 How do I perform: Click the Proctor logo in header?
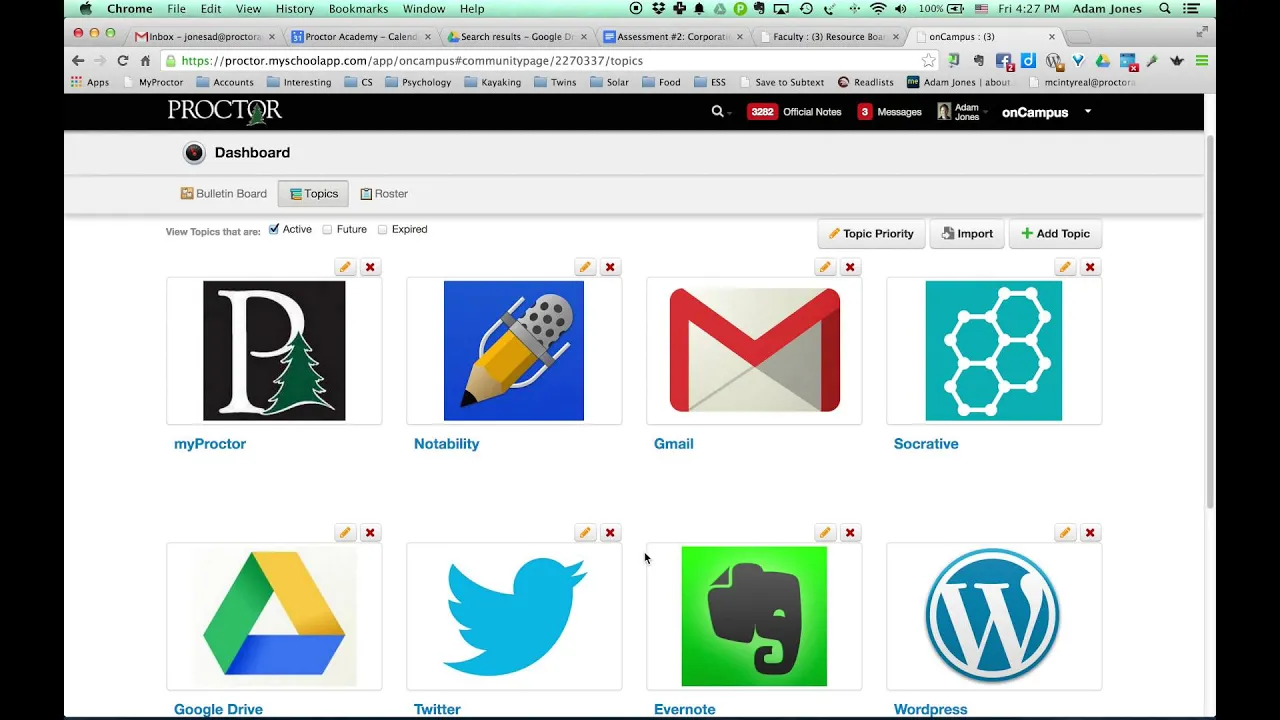[x=225, y=111]
